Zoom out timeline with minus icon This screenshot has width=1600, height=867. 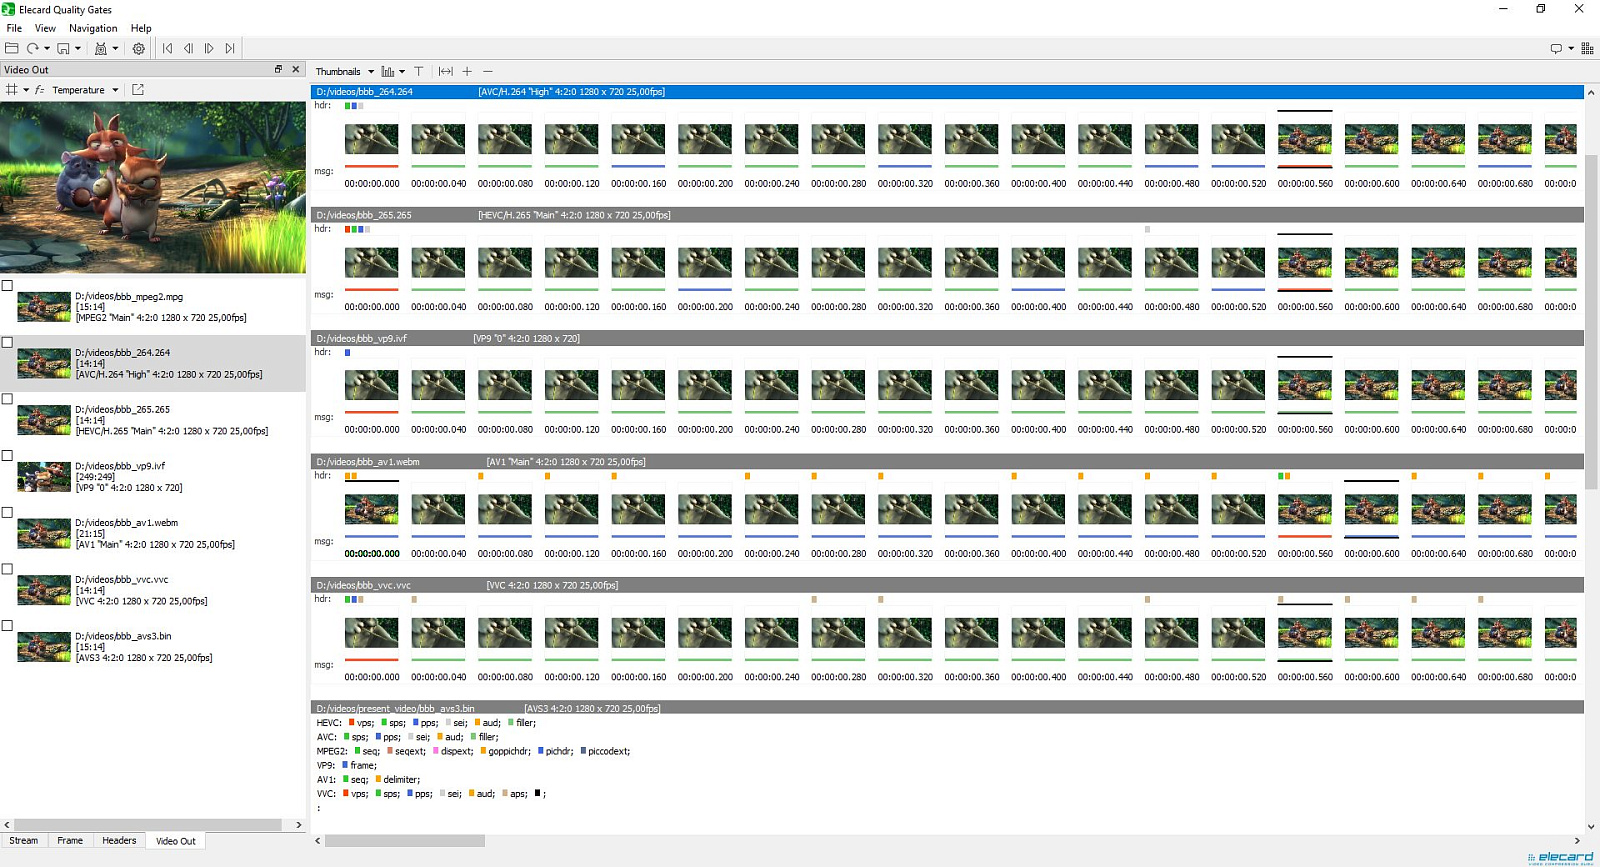488,71
